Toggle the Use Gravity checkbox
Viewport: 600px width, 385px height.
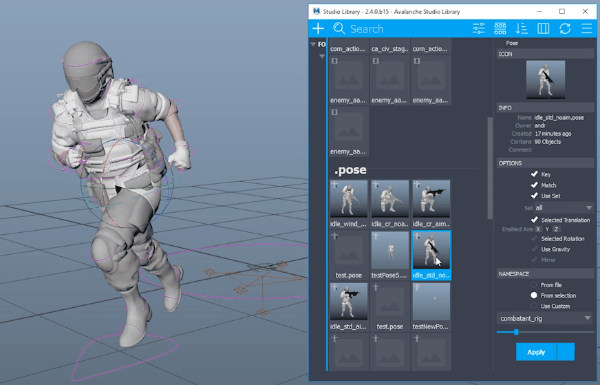[534, 249]
